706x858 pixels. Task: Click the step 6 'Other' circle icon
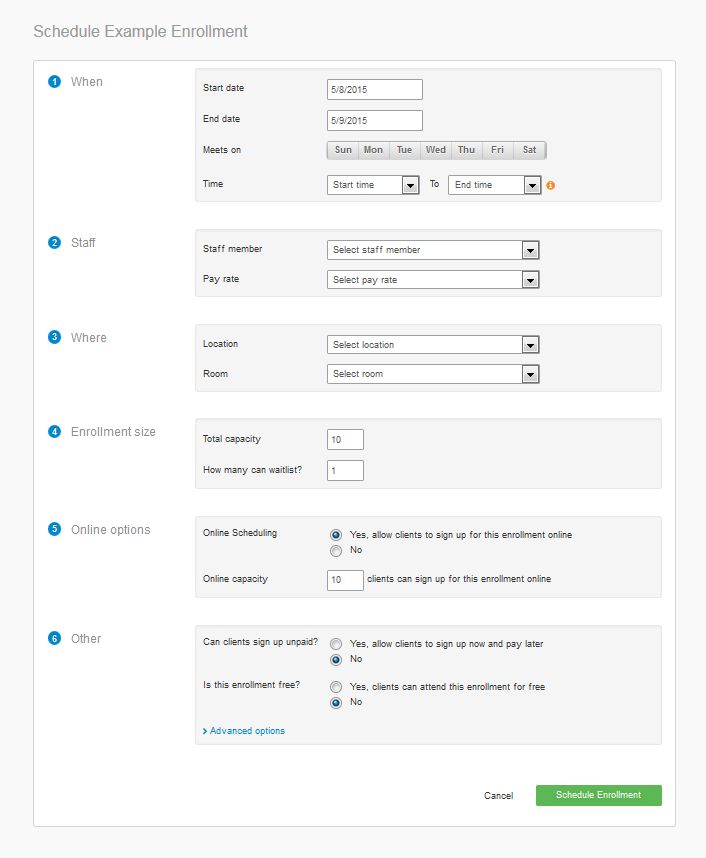coord(54,638)
